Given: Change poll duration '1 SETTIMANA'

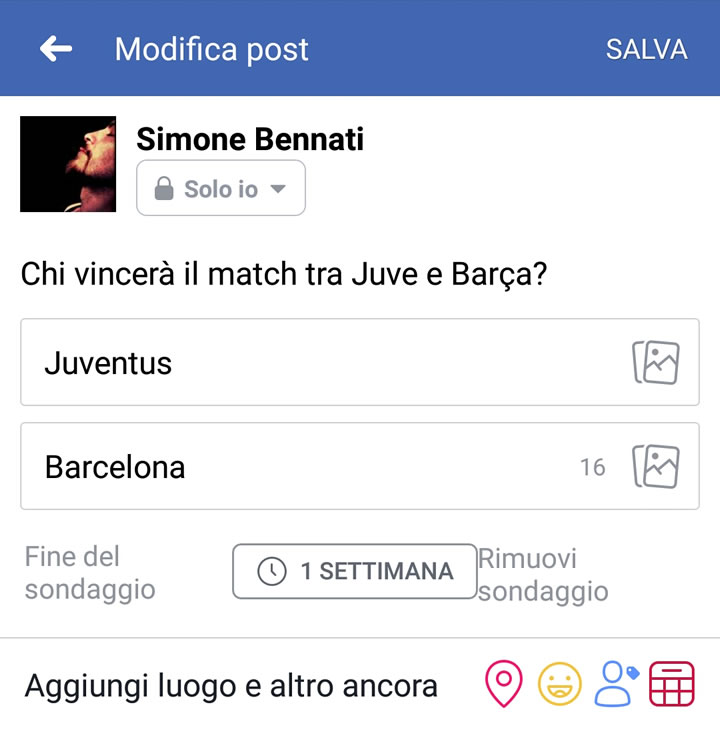Looking at the screenshot, I should click(355, 571).
